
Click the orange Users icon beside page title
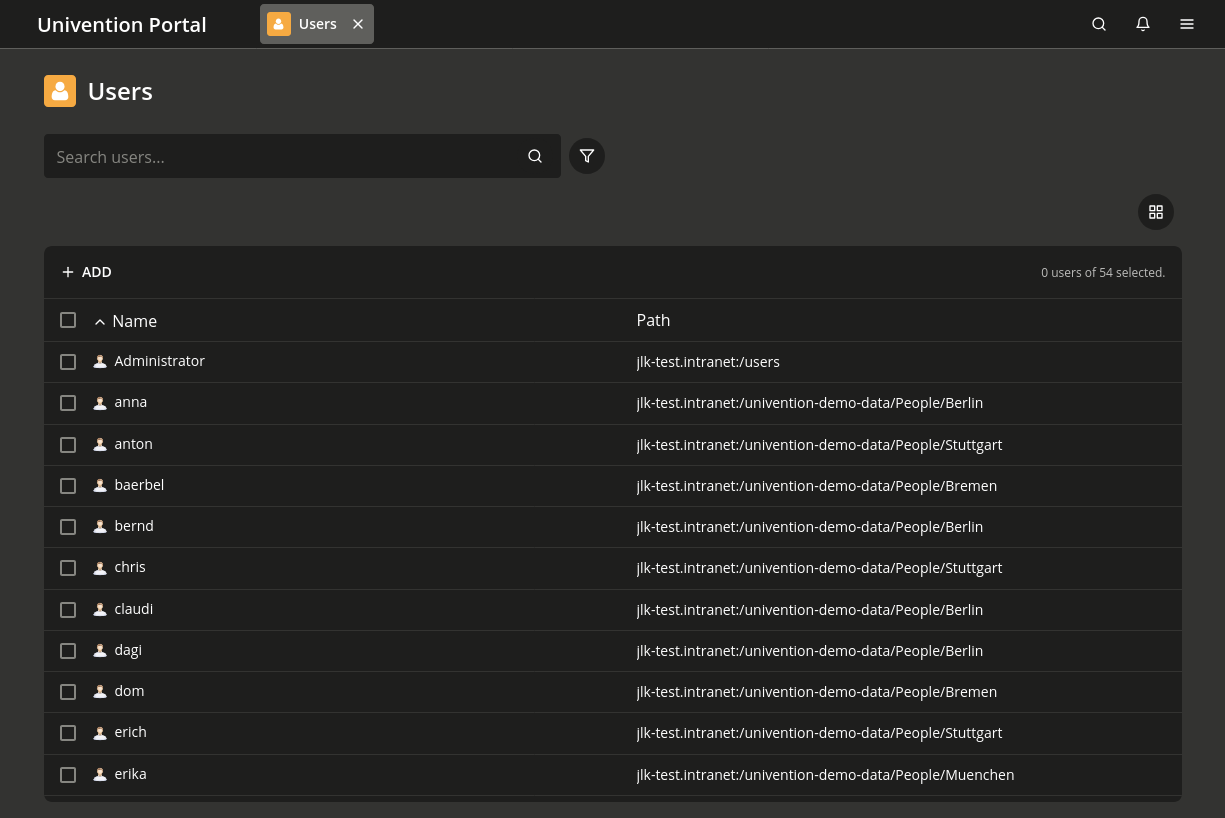coord(60,91)
